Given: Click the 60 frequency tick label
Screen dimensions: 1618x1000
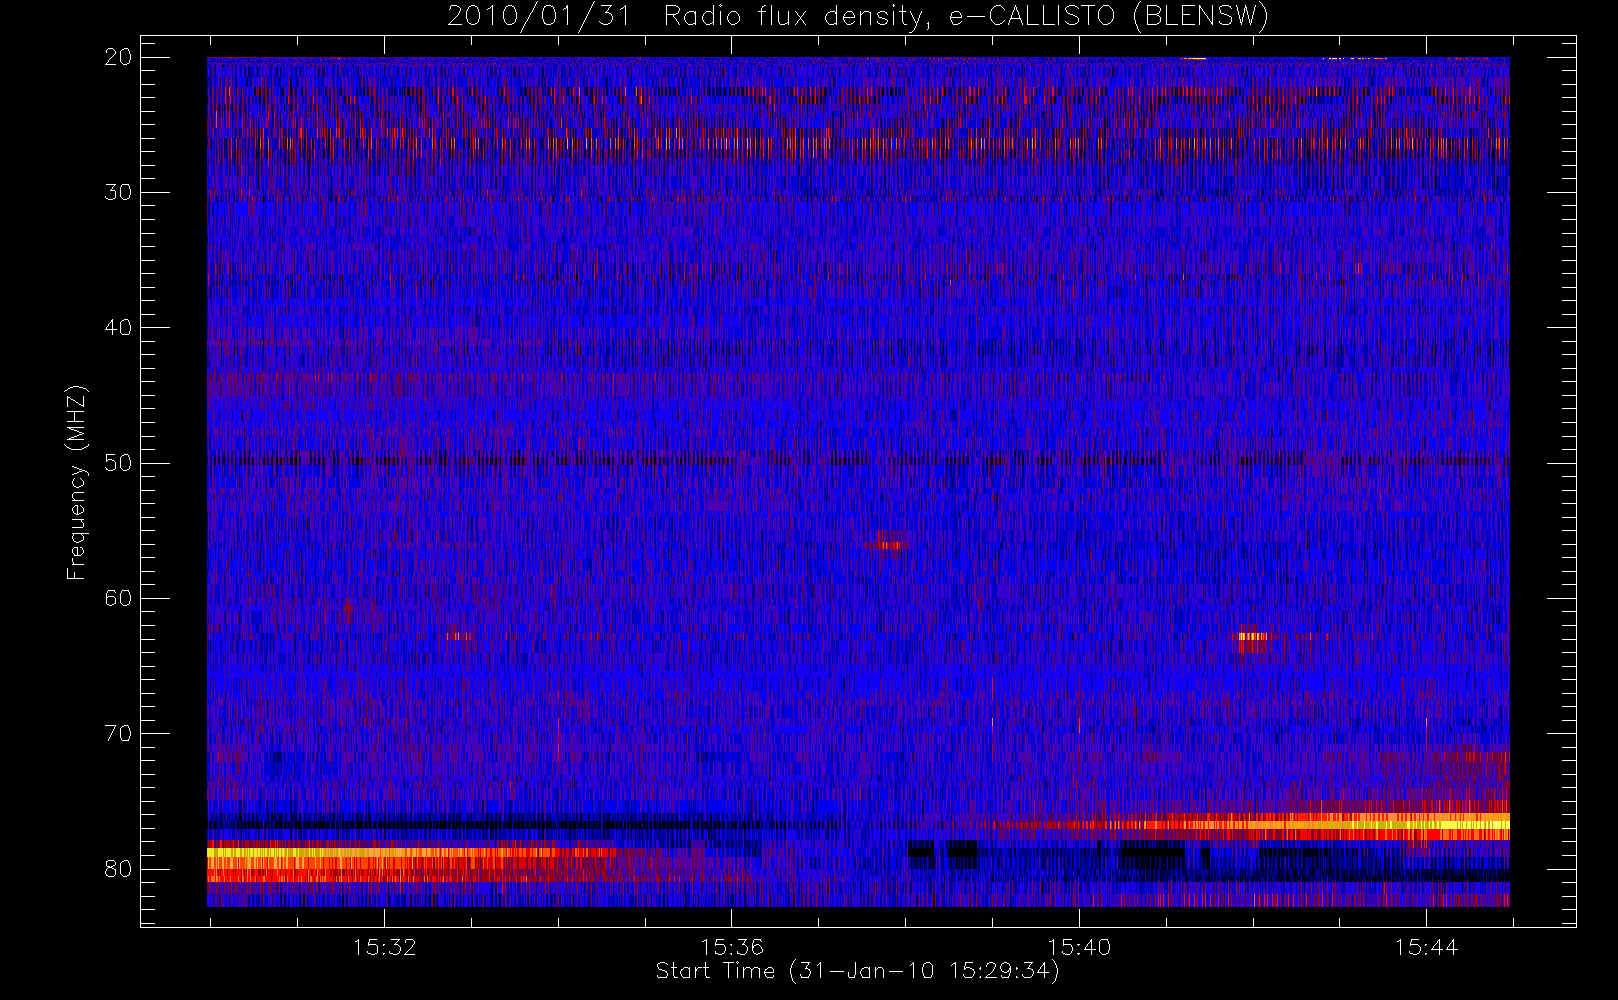Looking at the screenshot, I should tap(119, 598).
